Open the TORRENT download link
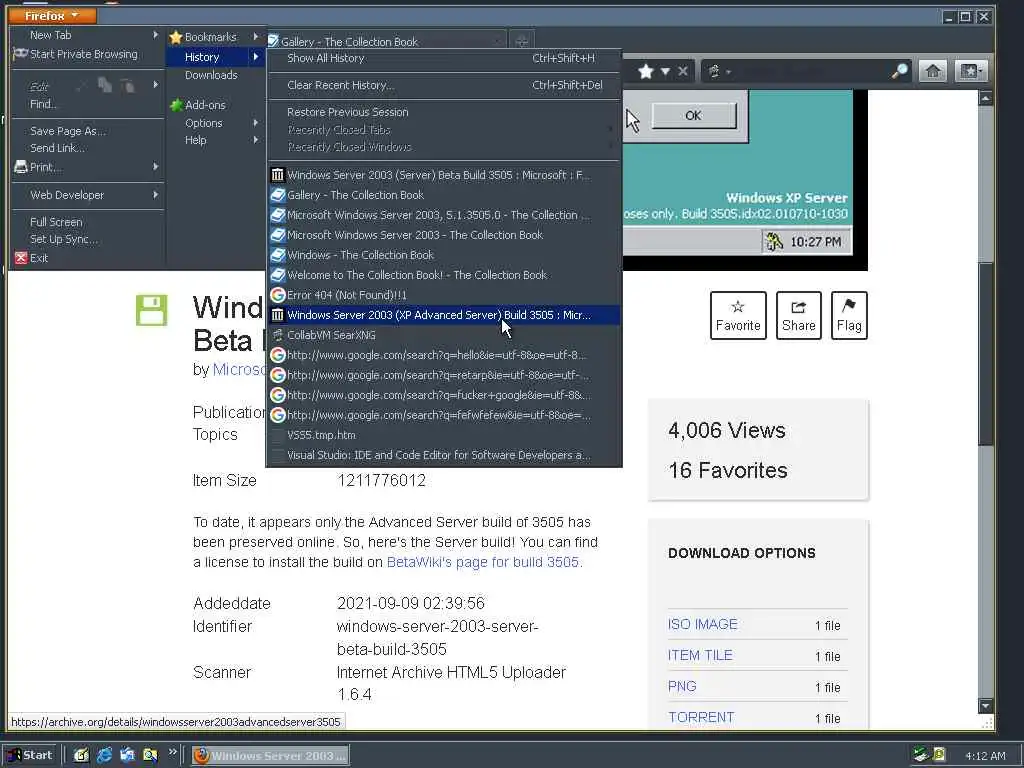The image size is (1024, 768). pos(701,717)
